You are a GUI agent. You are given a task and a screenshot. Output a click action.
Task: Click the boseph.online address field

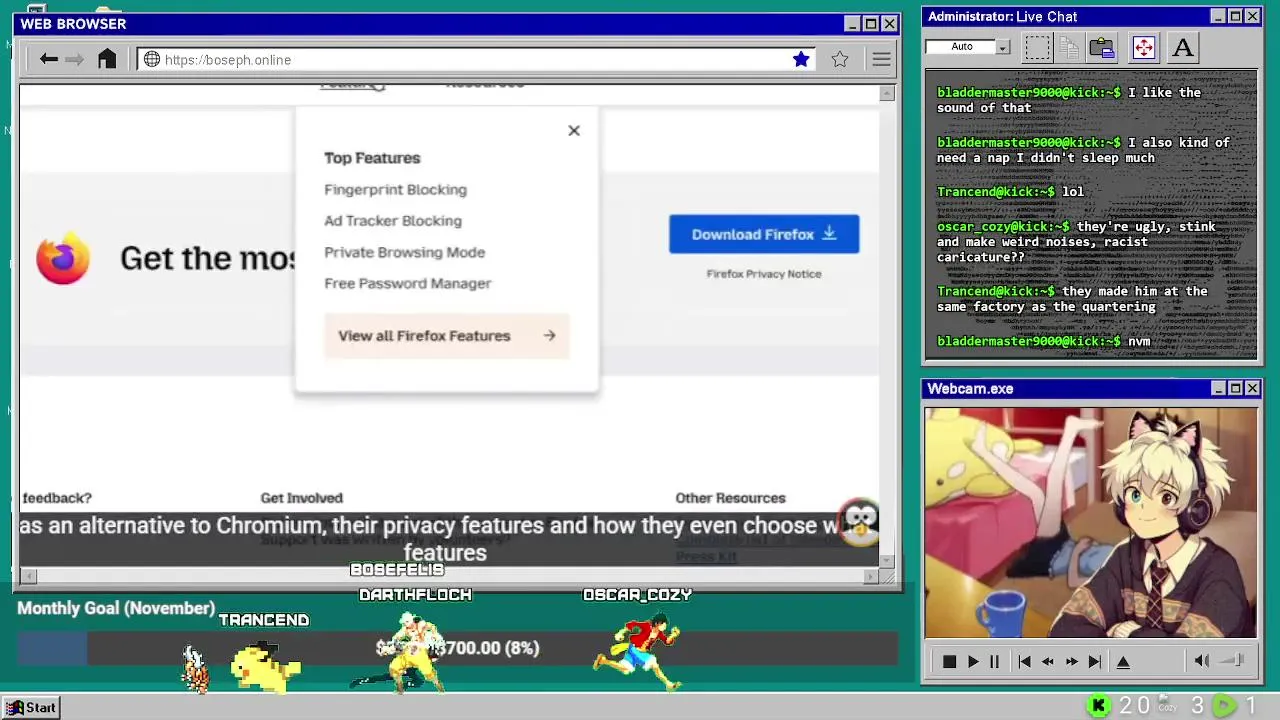476,59
